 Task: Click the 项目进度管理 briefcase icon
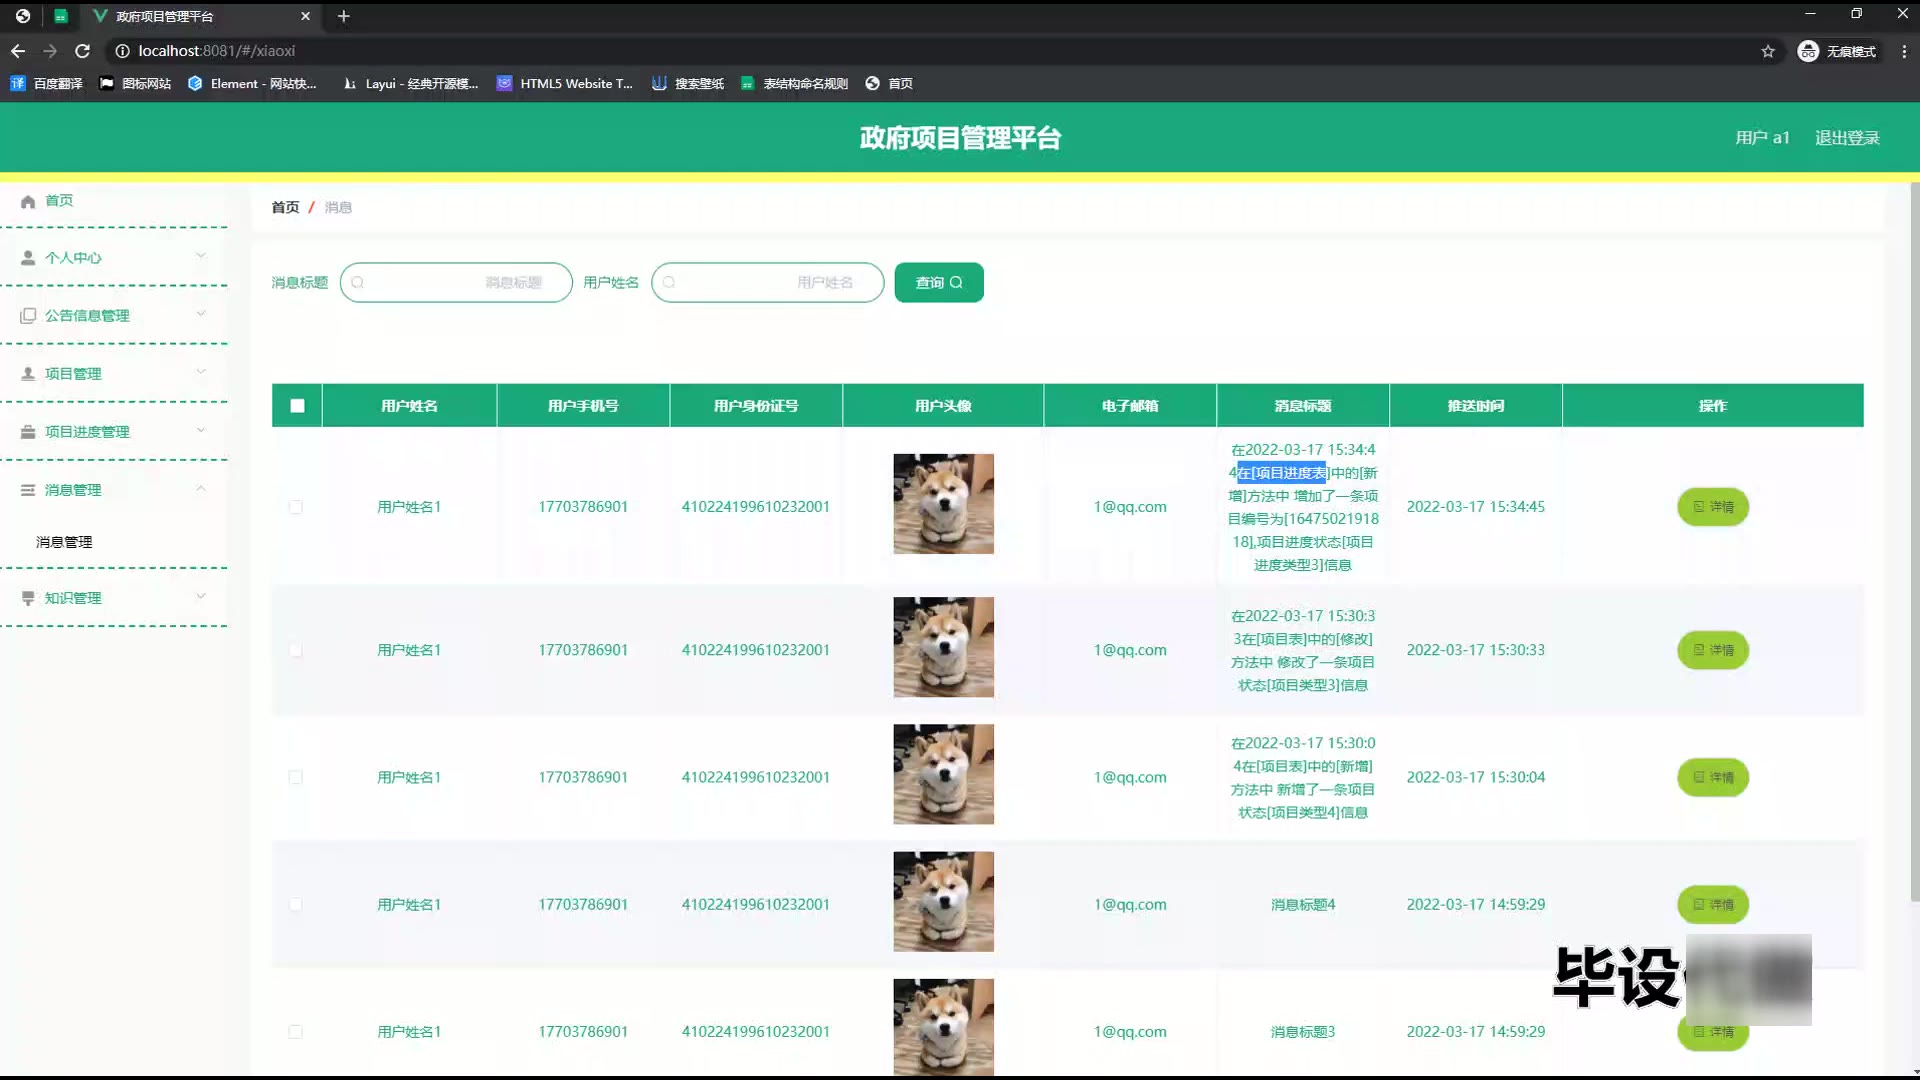pos(28,432)
